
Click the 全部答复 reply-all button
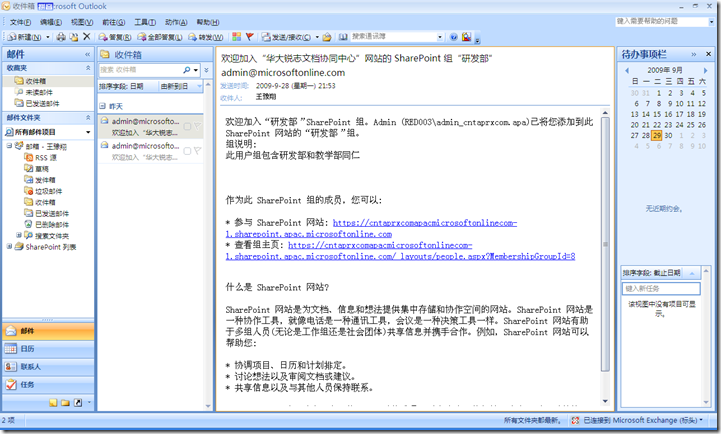coord(160,37)
